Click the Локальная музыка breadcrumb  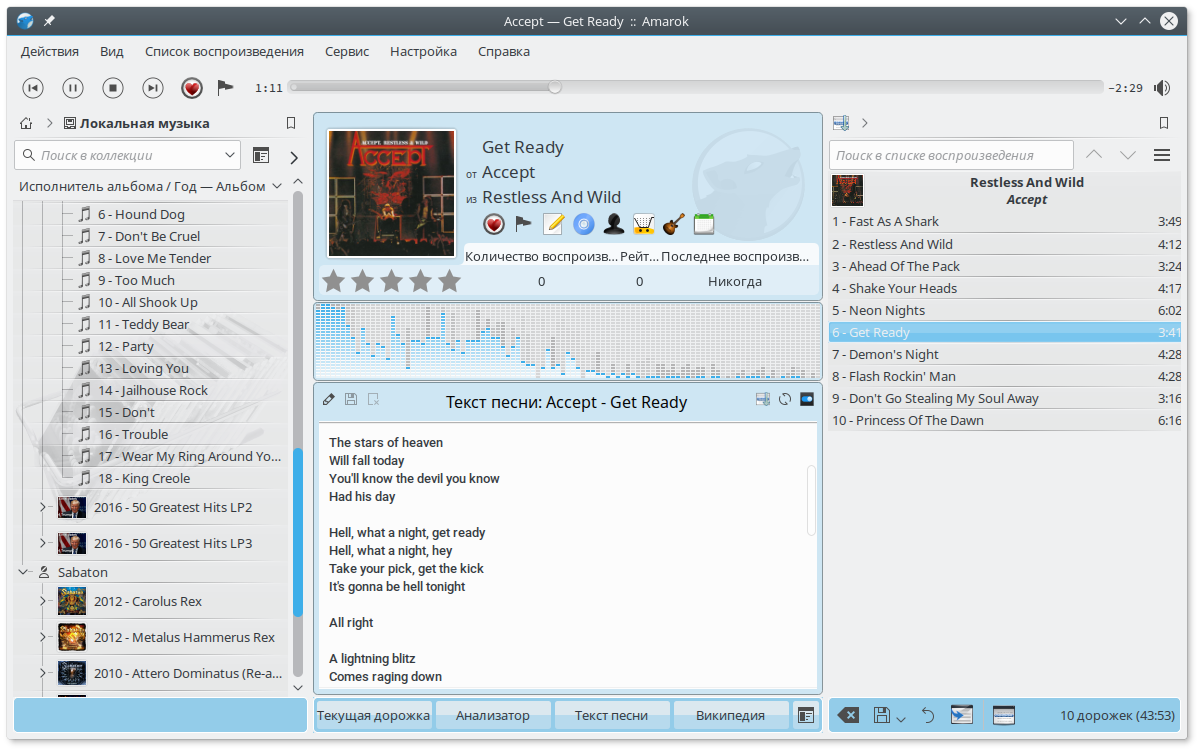(137, 124)
